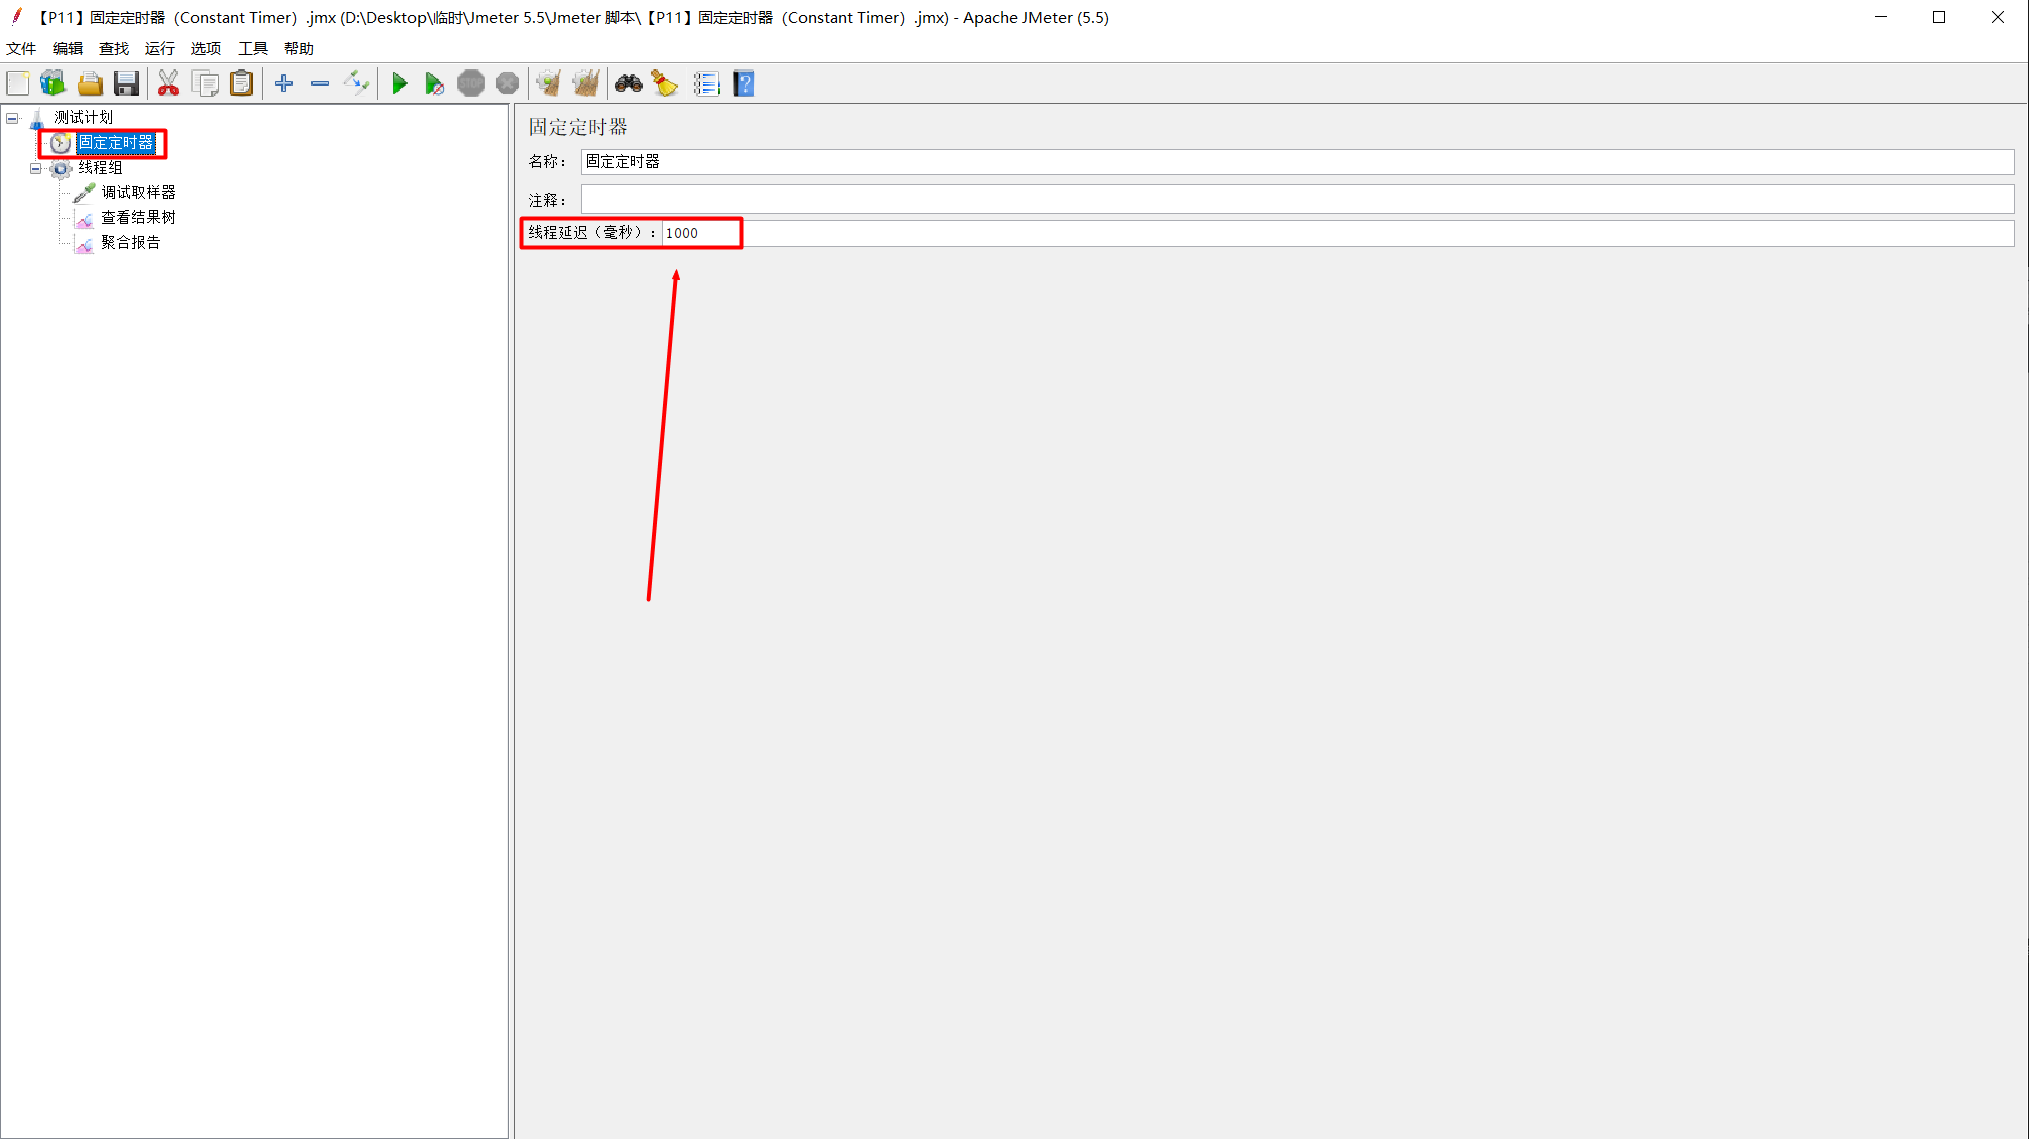Screen dimensions: 2029x1139
Task: Open the Function Helper list icon
Action: pyautogui.click(x=706, y=84)
